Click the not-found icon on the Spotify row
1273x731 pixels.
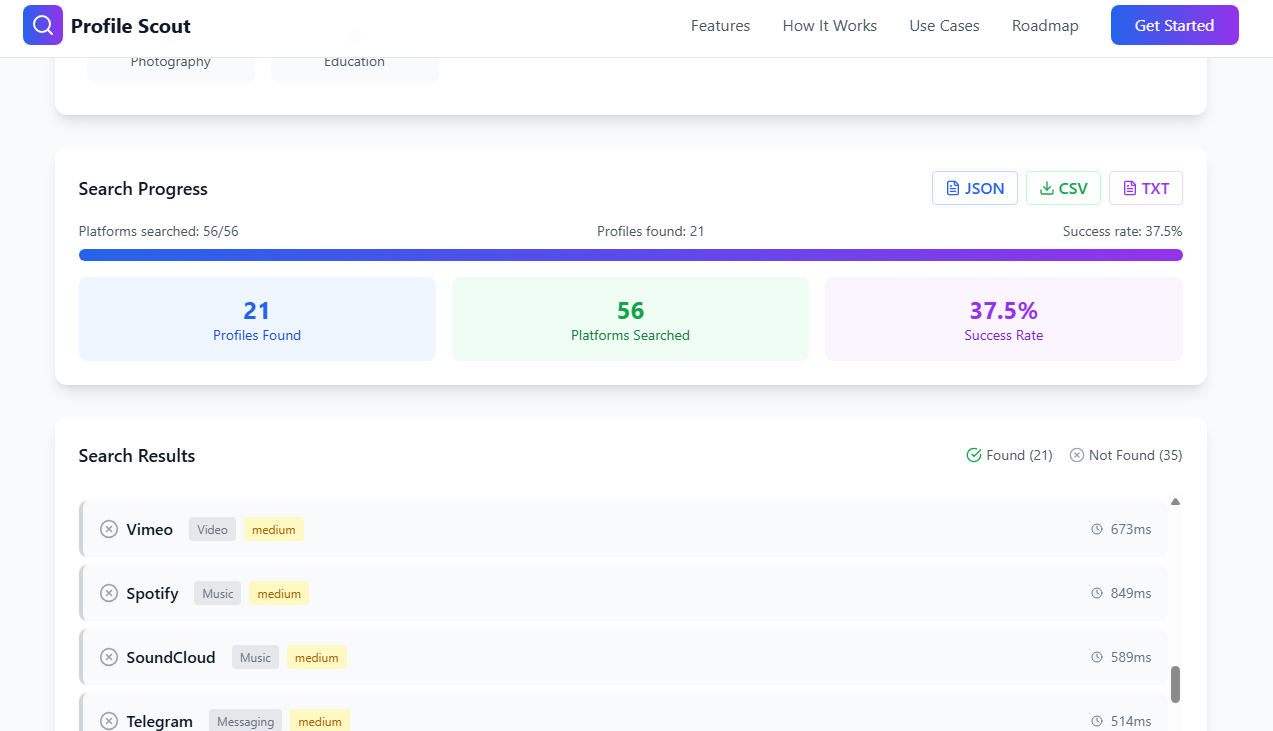pyautogui.click(x=109, y=593)
